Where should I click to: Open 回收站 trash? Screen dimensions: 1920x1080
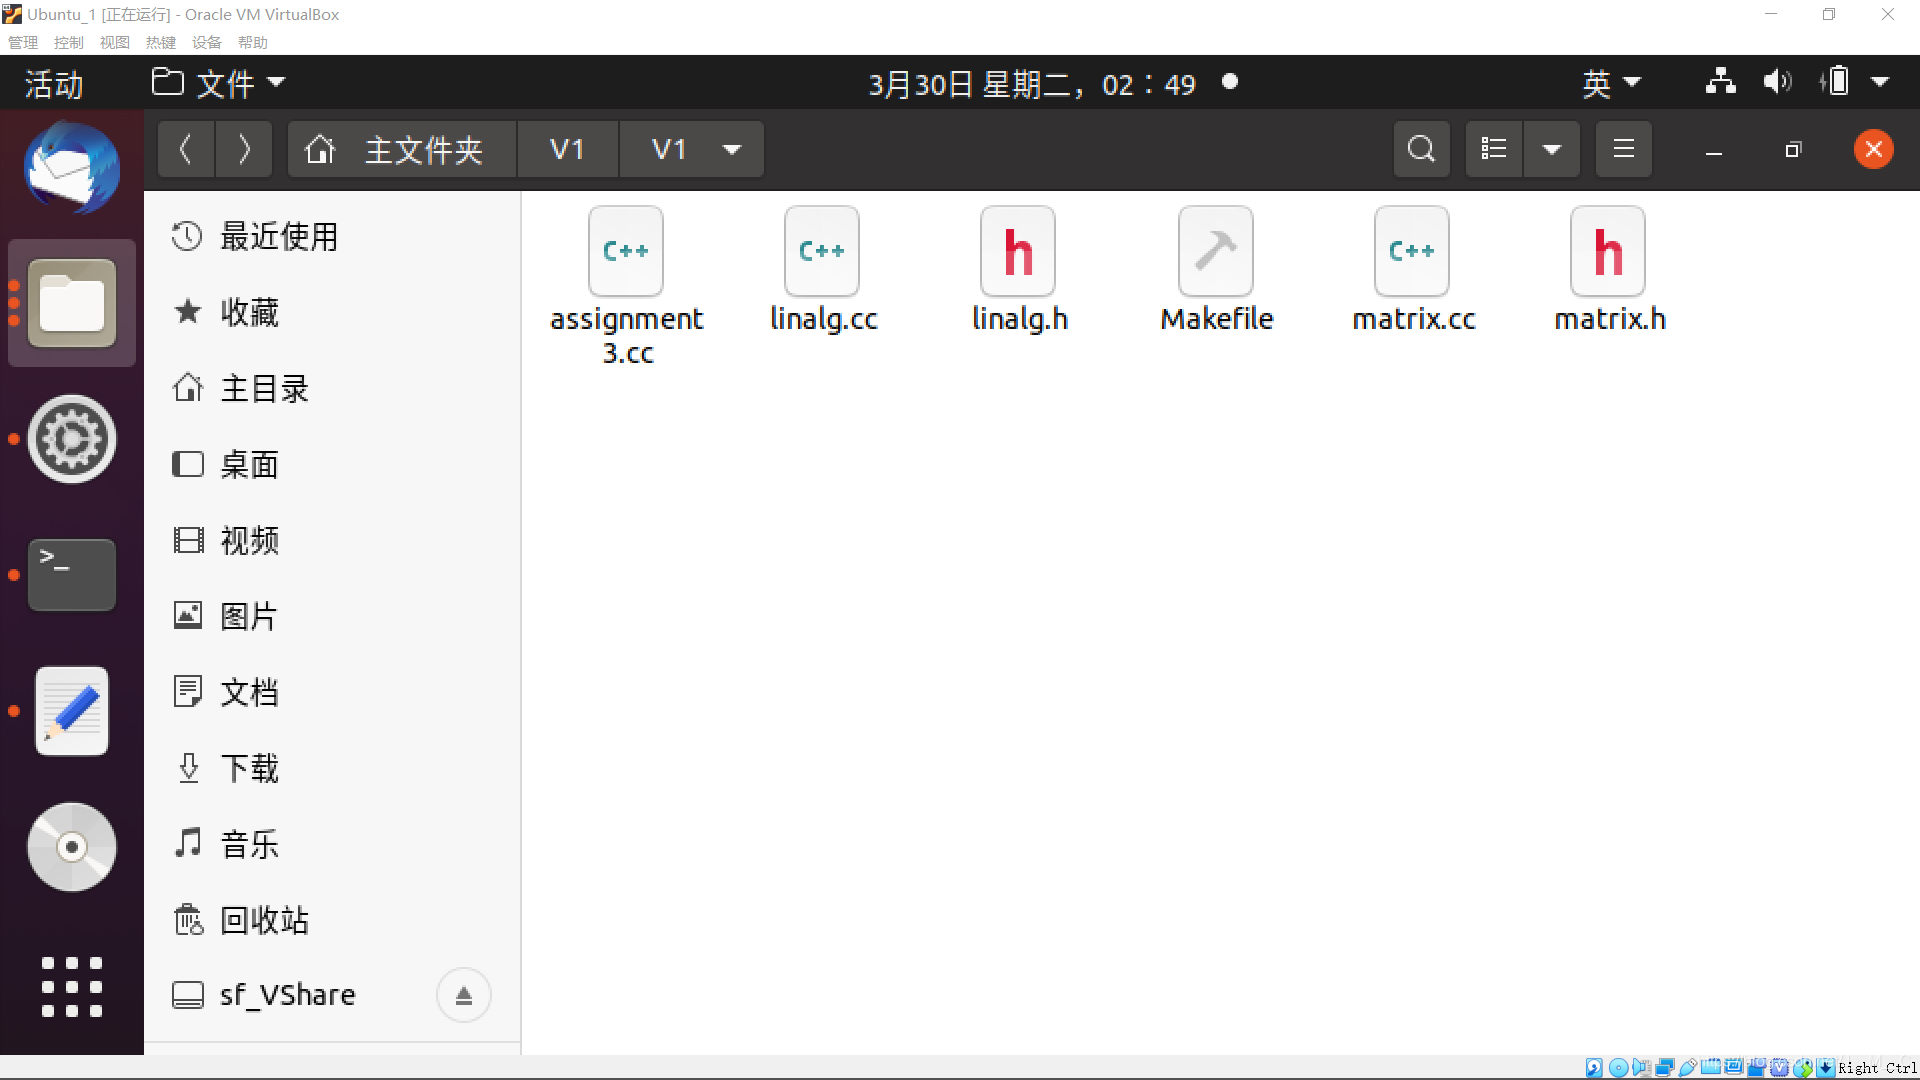pos(332,921)
